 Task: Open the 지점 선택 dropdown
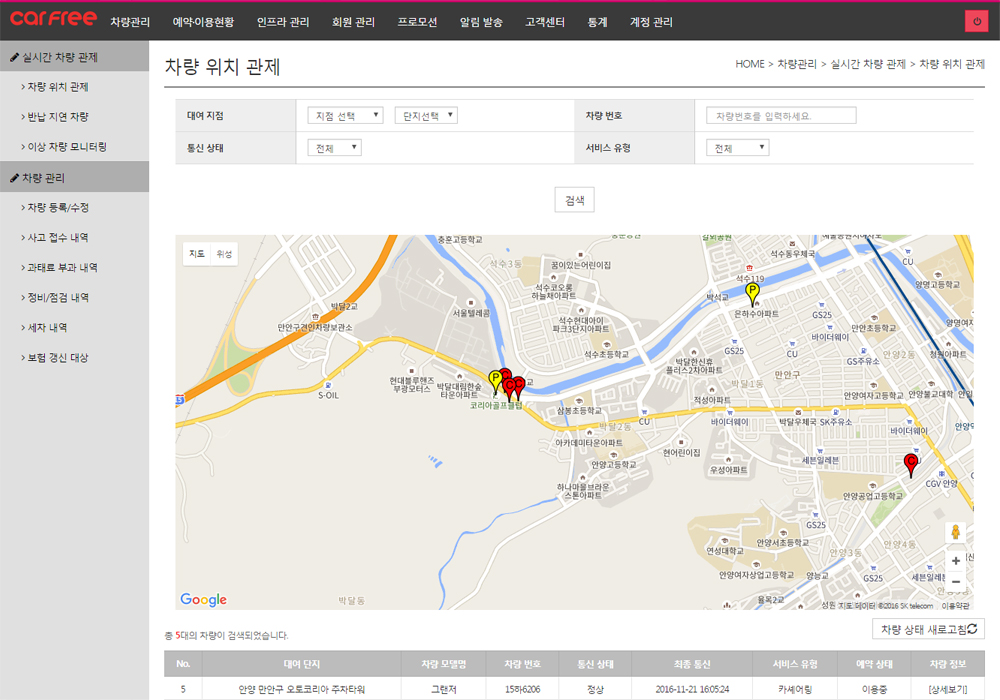pos(345,115)
